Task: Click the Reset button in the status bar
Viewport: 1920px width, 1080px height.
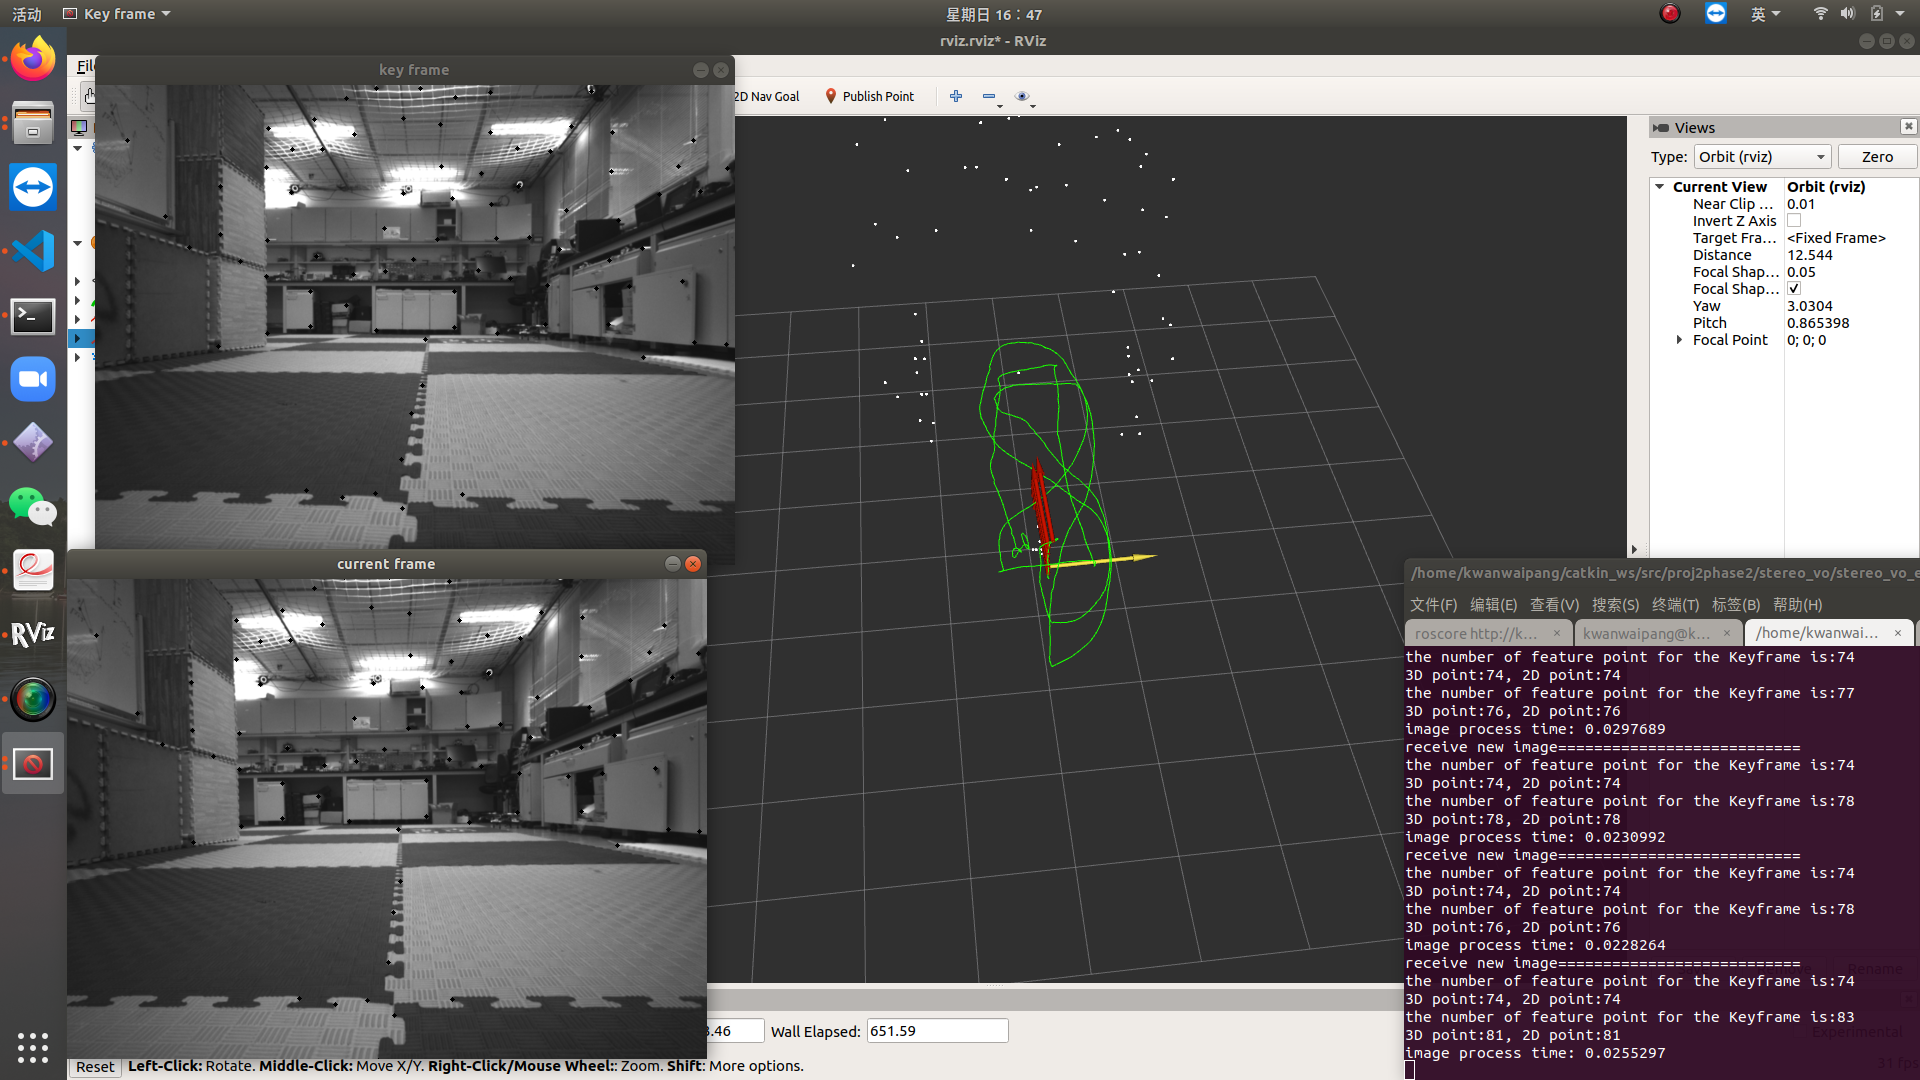Action: [95, 1066]
